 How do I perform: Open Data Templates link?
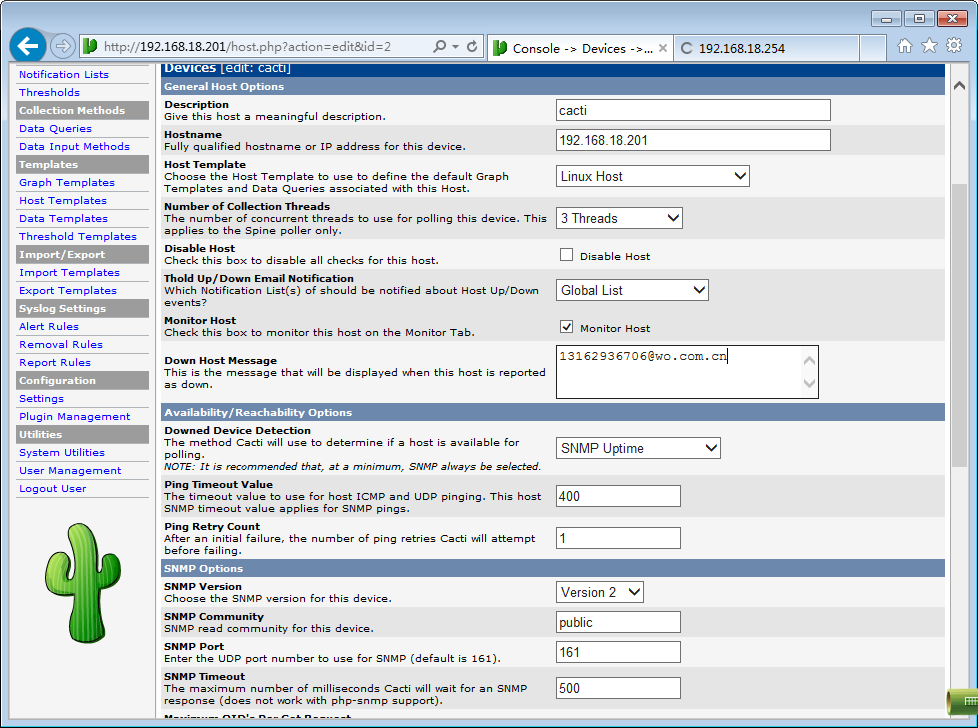(x=63, y=219)
